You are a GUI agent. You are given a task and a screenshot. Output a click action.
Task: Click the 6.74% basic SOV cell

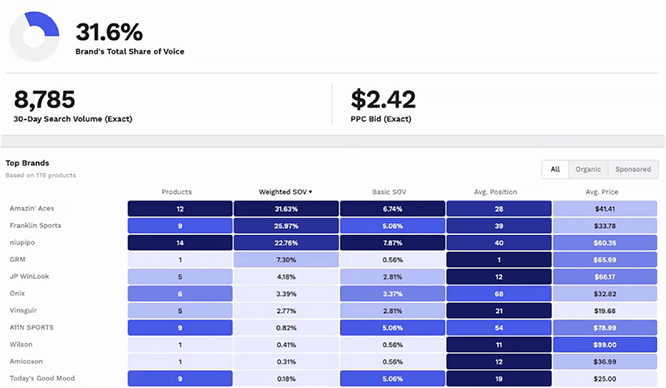pos(392,209)
